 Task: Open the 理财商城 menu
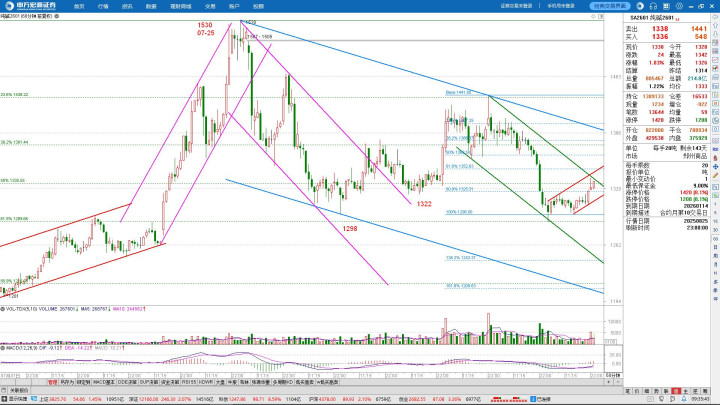point(180,6)
